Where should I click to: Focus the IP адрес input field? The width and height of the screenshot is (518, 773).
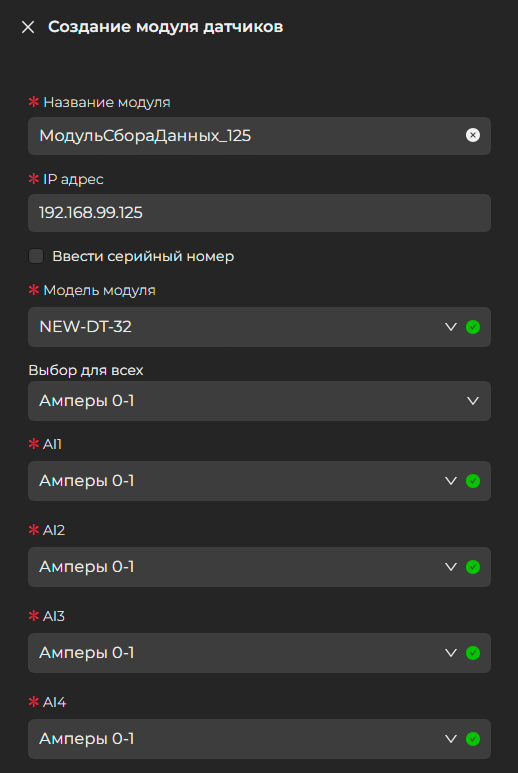259,213
